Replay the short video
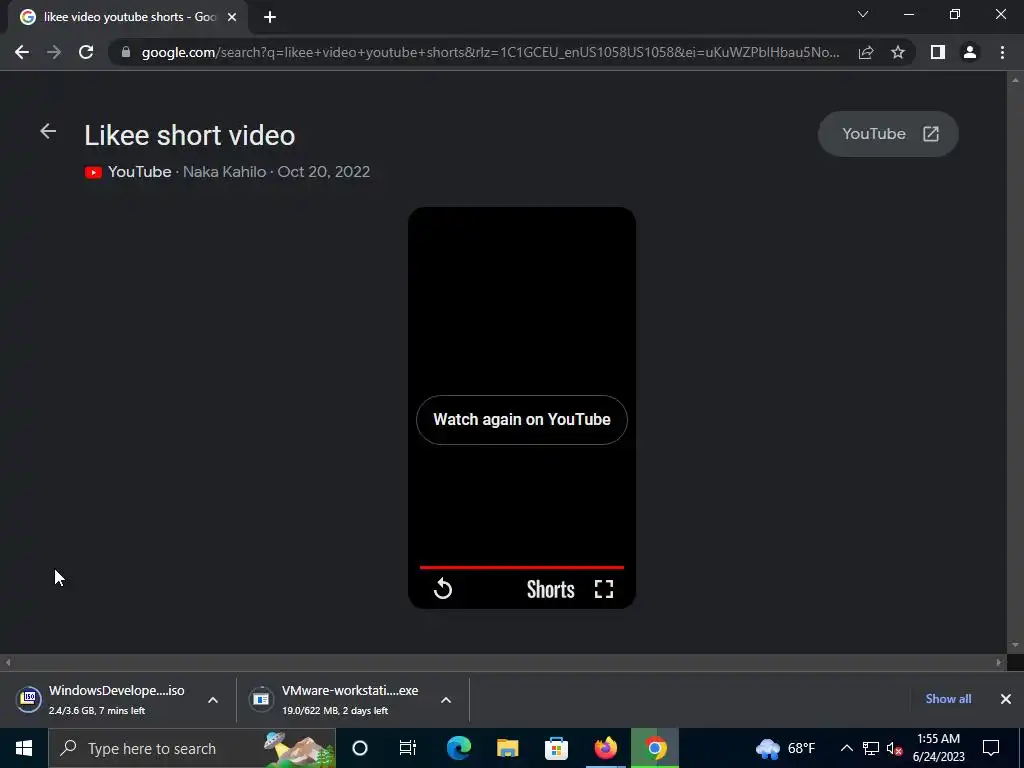The width and height of the screenshot is (1024, 768). click(443, 588)
